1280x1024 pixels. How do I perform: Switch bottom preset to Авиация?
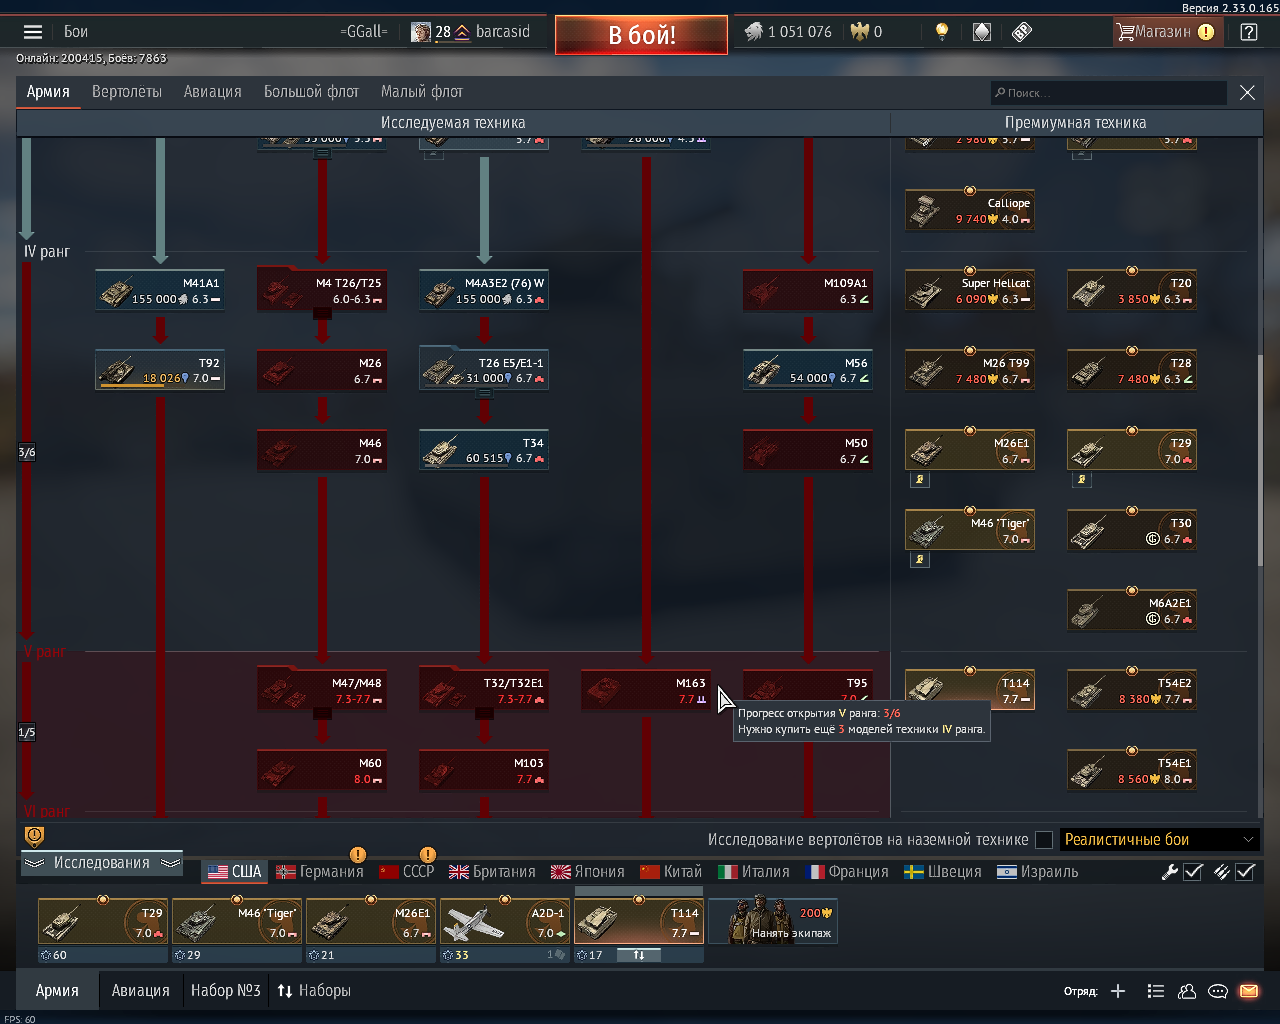[140, 991]
